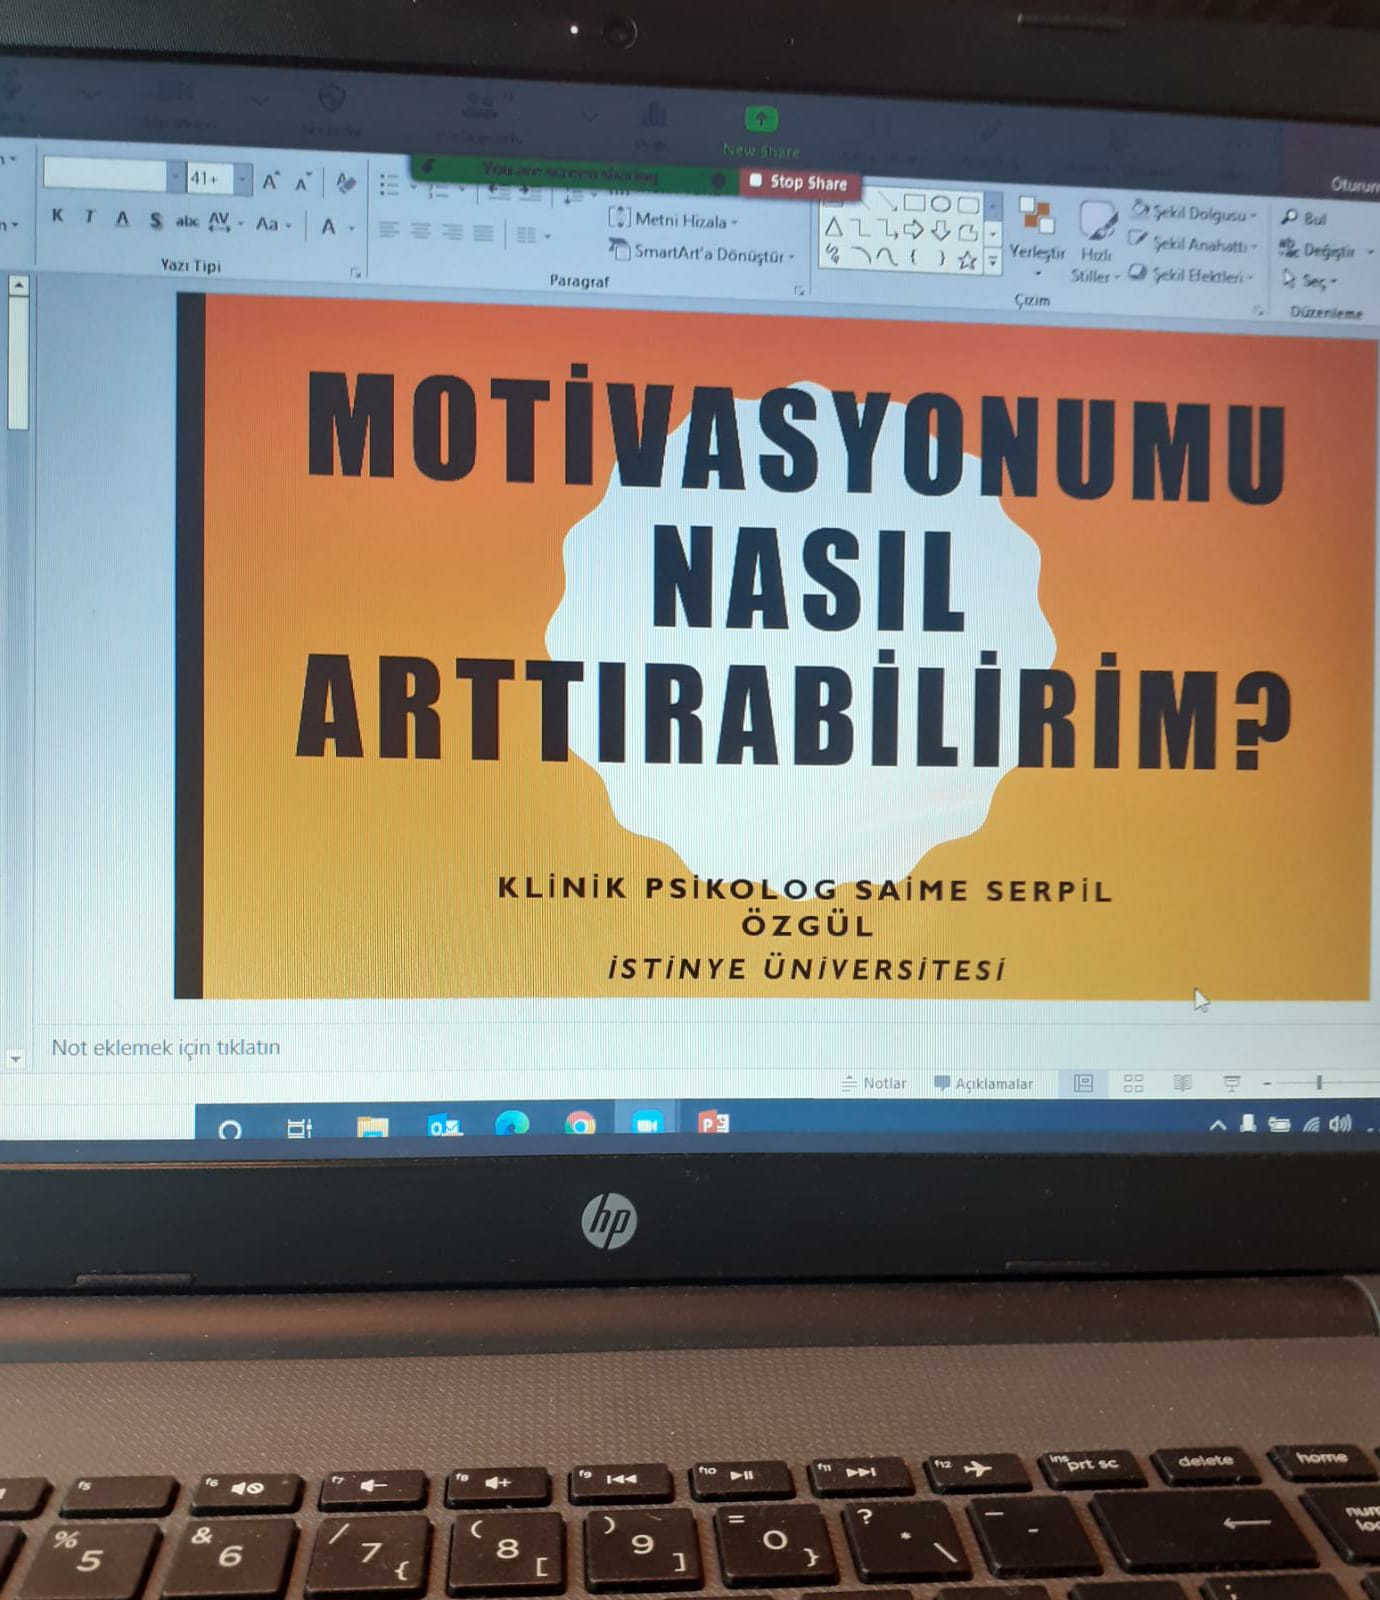Click the zoom slider in status bar

(x=1319, y=1082)
